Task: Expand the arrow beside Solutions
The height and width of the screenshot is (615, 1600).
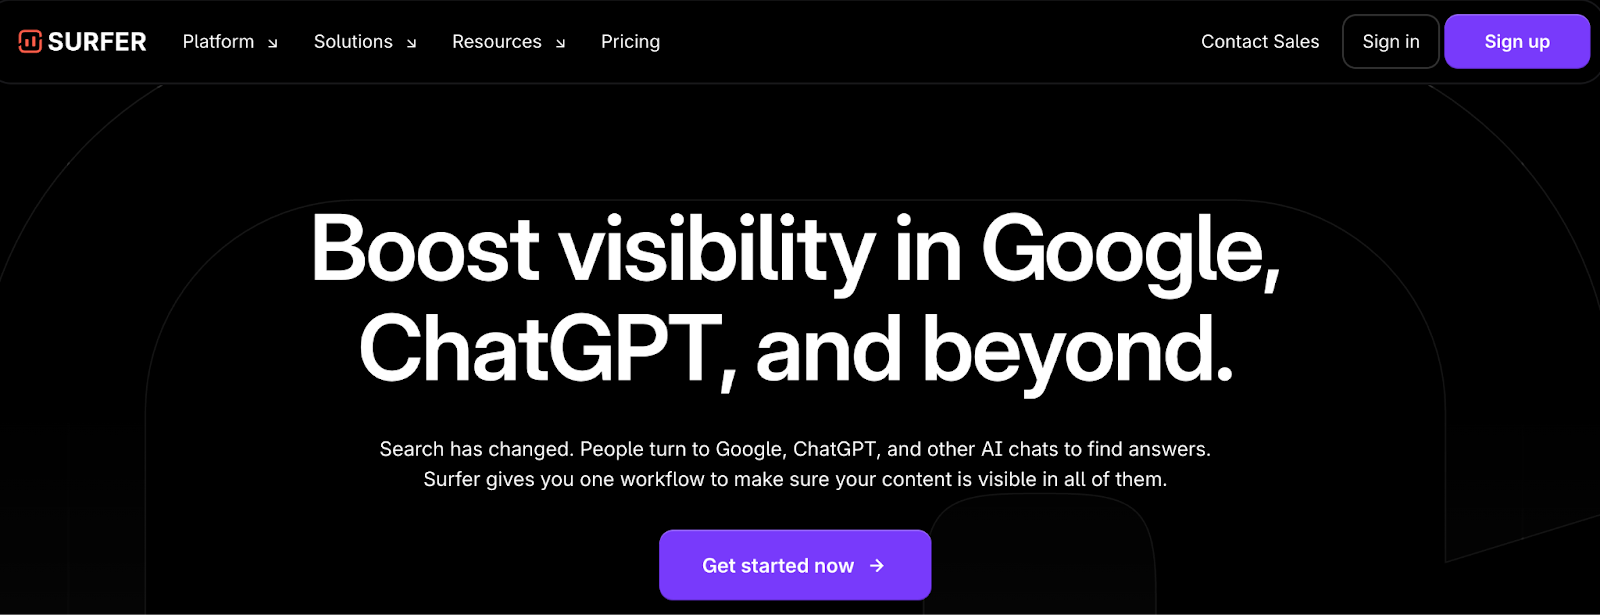Action: 411,43
